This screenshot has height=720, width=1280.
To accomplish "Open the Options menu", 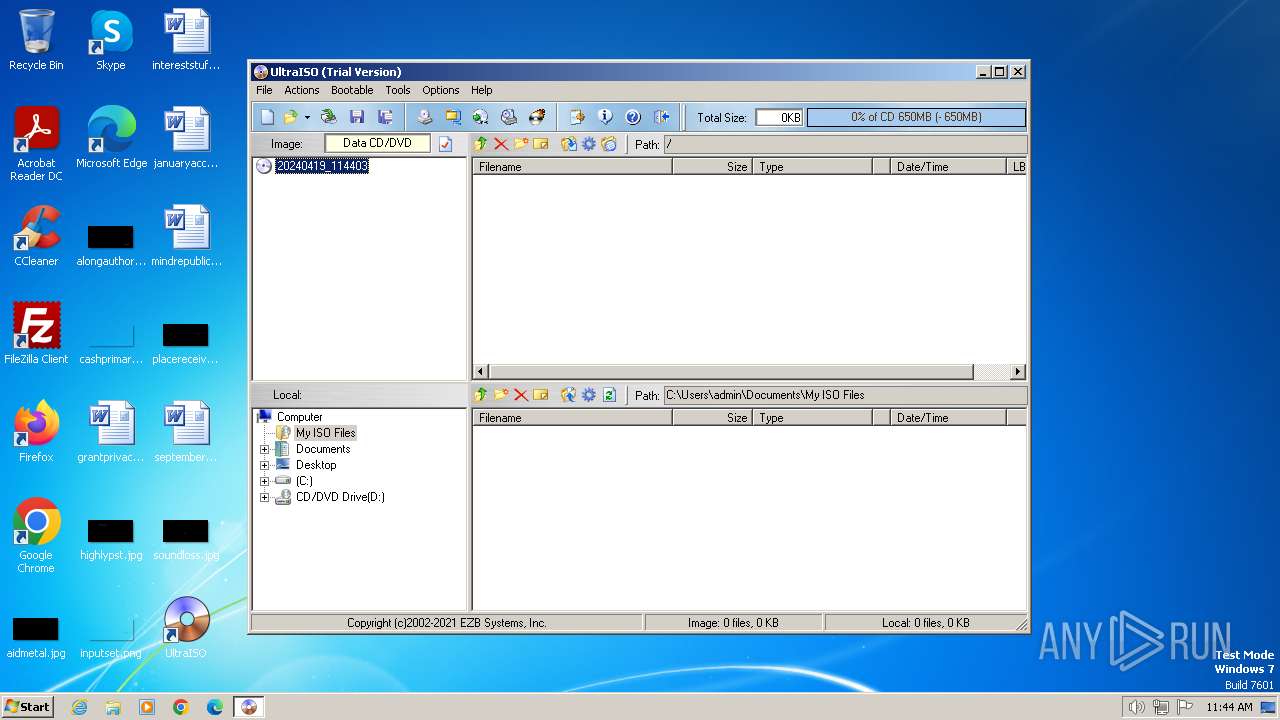I will point(441,90).
